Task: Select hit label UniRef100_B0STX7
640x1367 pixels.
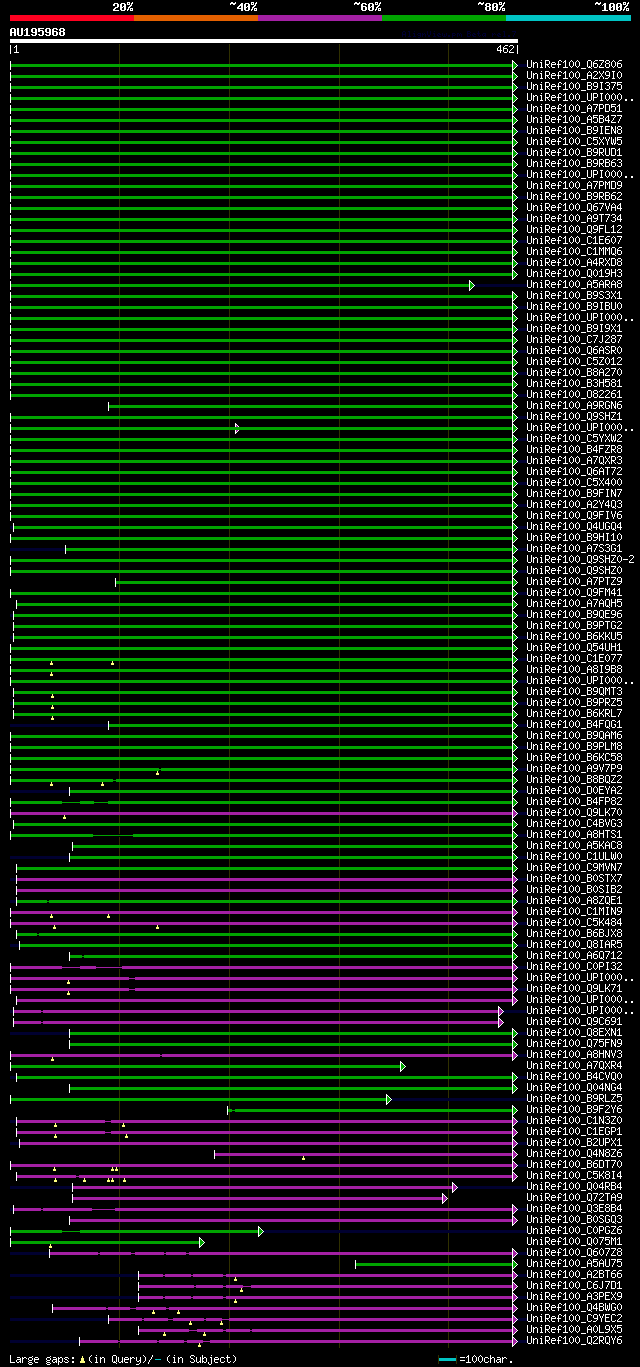Action: (574, 878)
